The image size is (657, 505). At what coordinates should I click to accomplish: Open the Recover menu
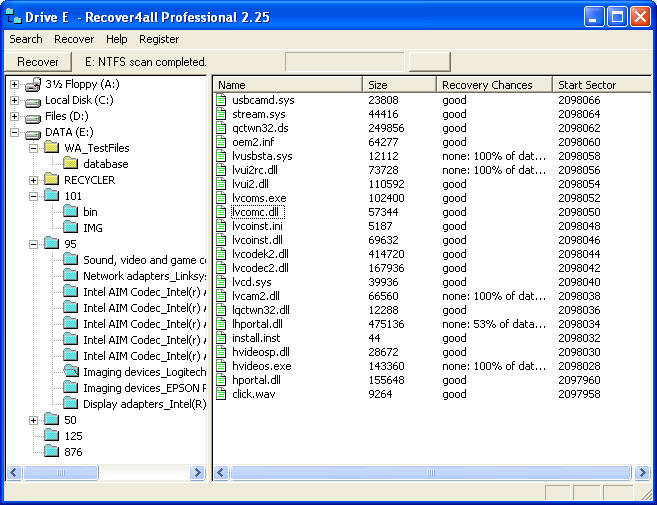coord(74,39)
